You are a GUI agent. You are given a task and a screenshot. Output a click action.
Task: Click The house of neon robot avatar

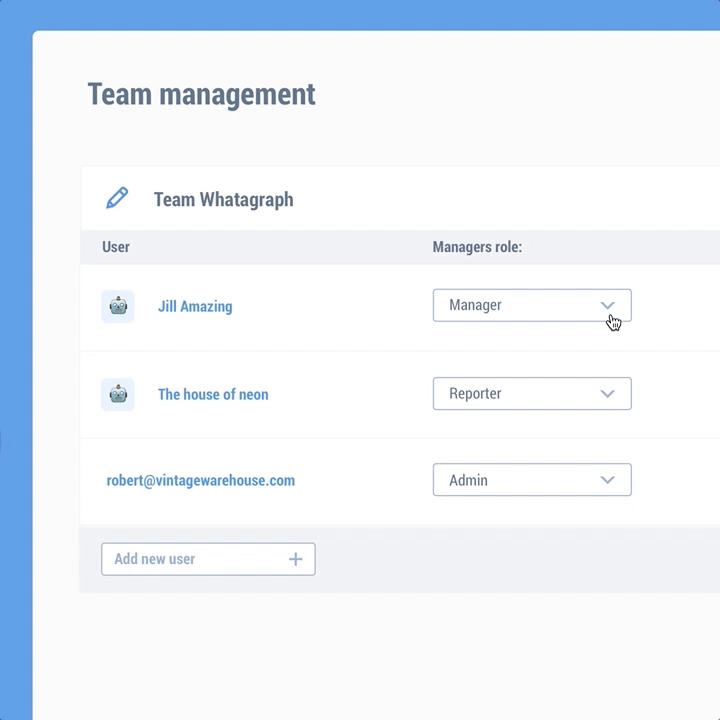click(118, 394)
